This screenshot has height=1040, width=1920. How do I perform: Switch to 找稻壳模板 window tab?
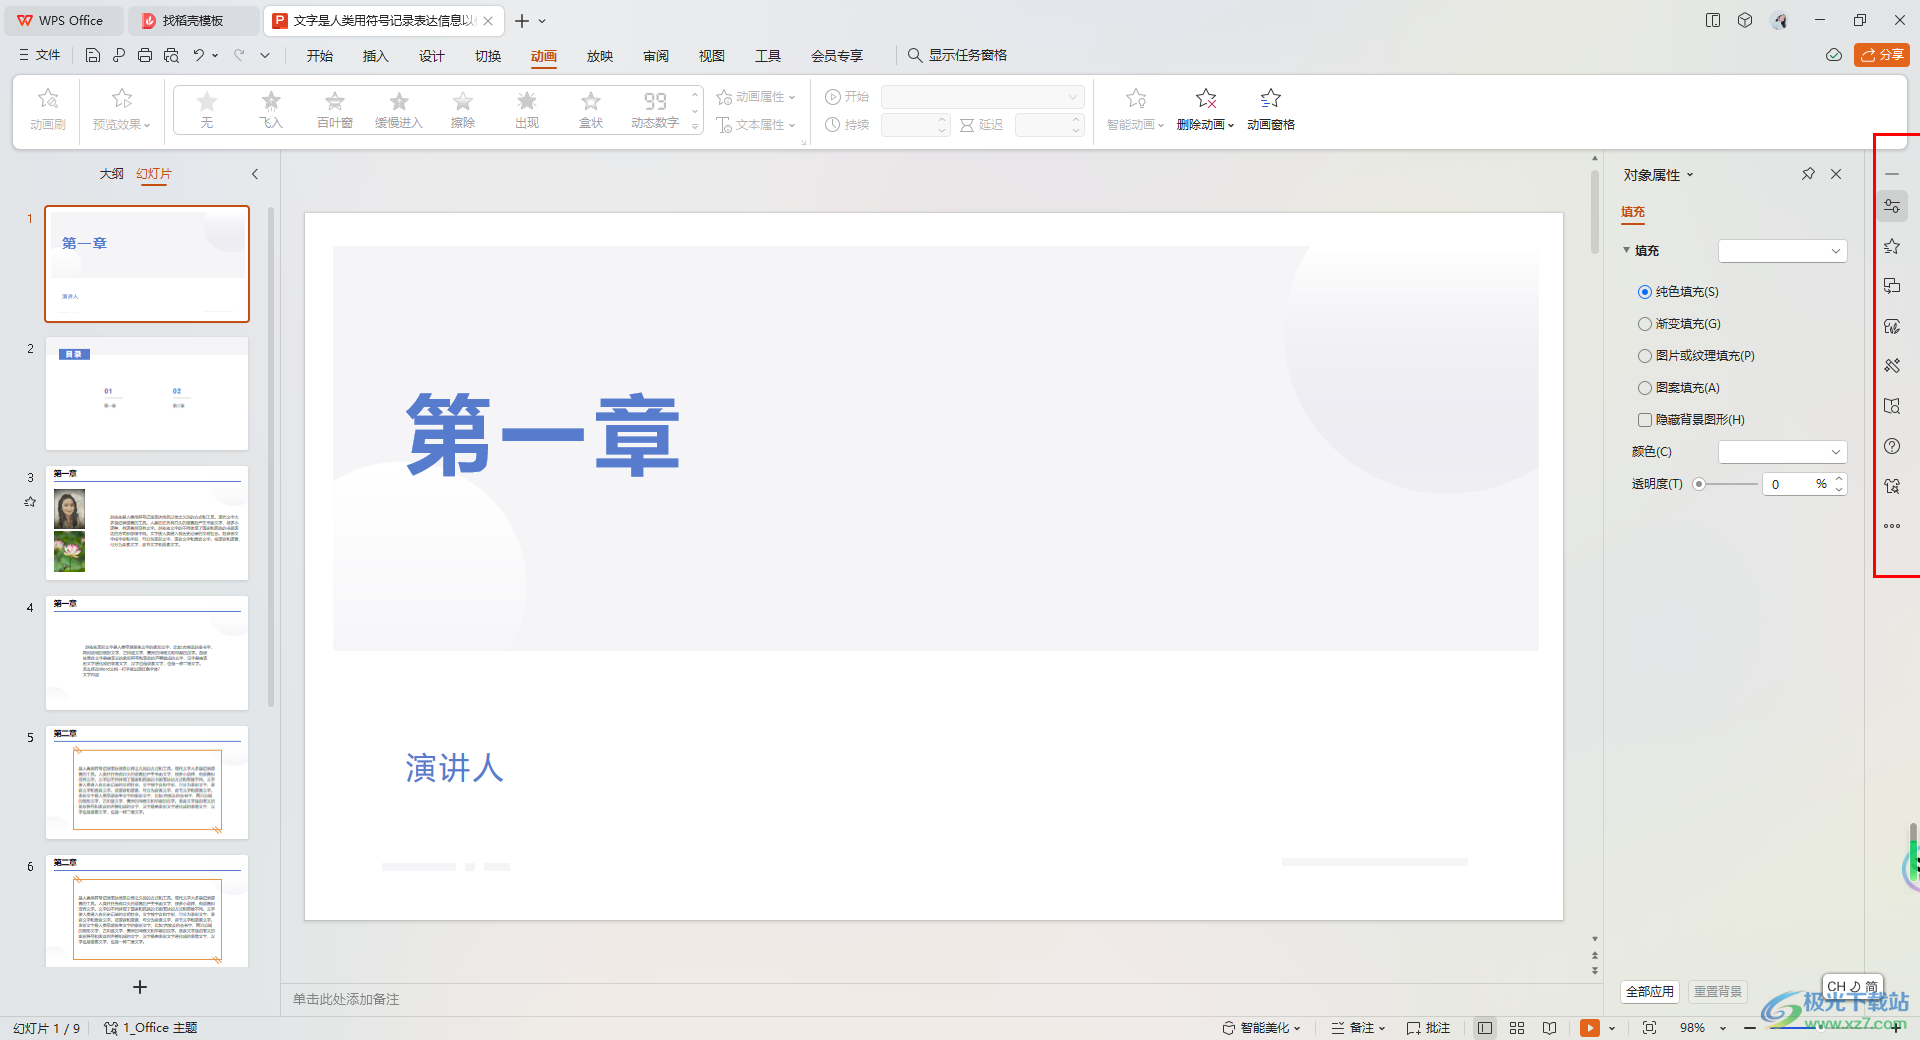click(193, 20)
